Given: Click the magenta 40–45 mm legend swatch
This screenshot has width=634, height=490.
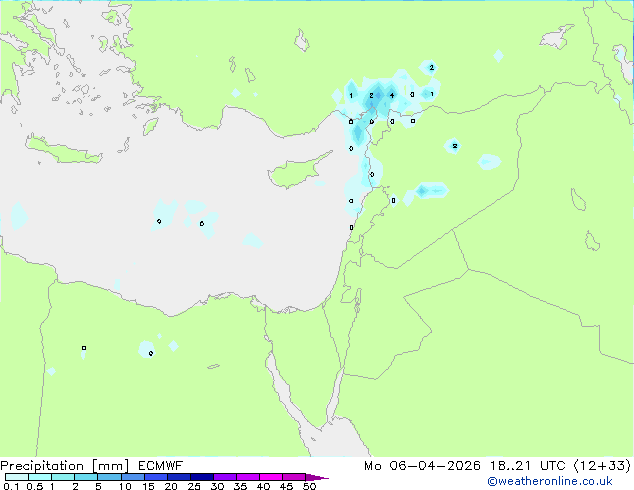Looking at the screenshot, I should pos(271,477).
